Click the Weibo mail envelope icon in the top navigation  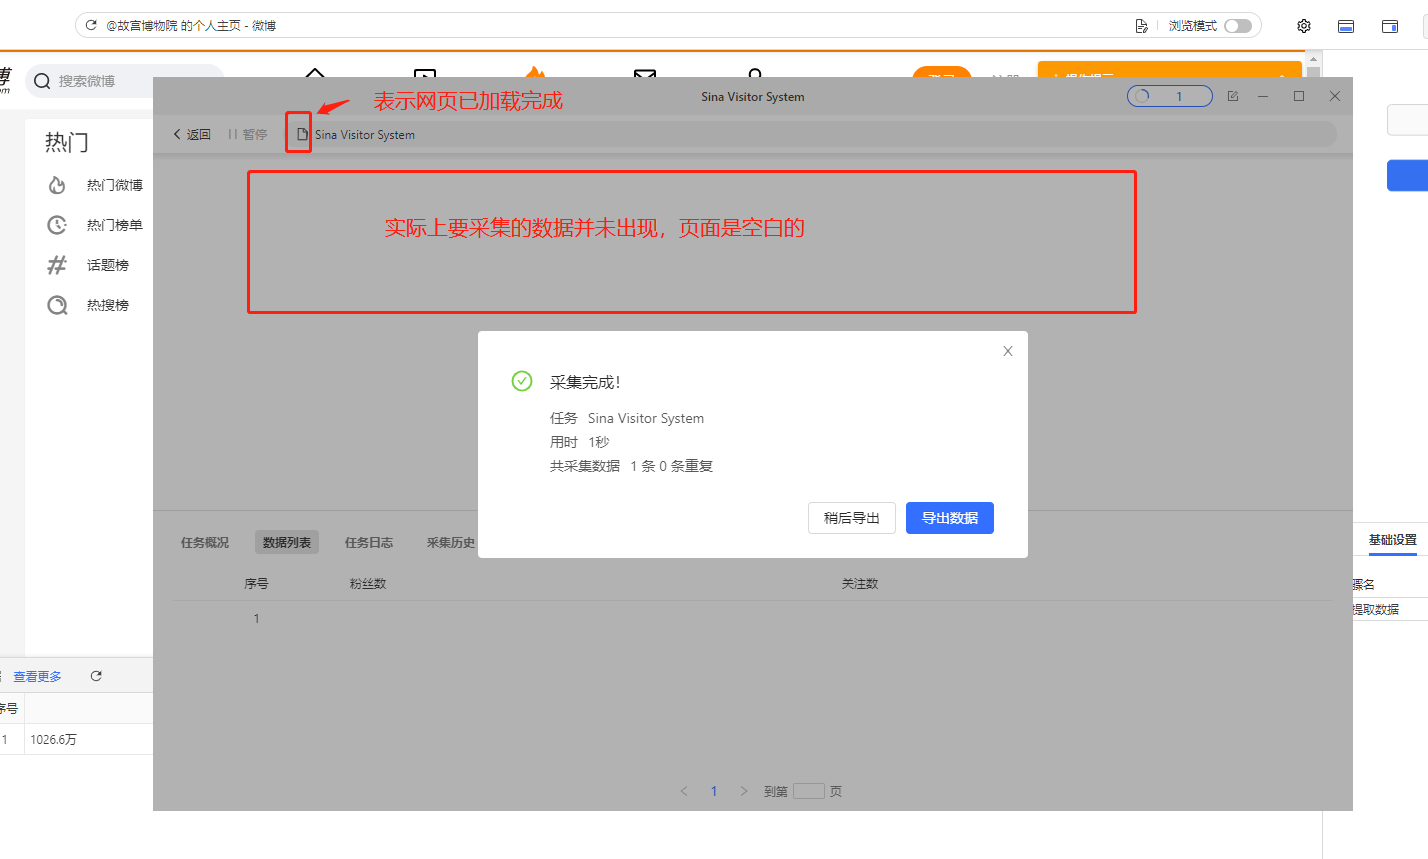pos(645,73)
